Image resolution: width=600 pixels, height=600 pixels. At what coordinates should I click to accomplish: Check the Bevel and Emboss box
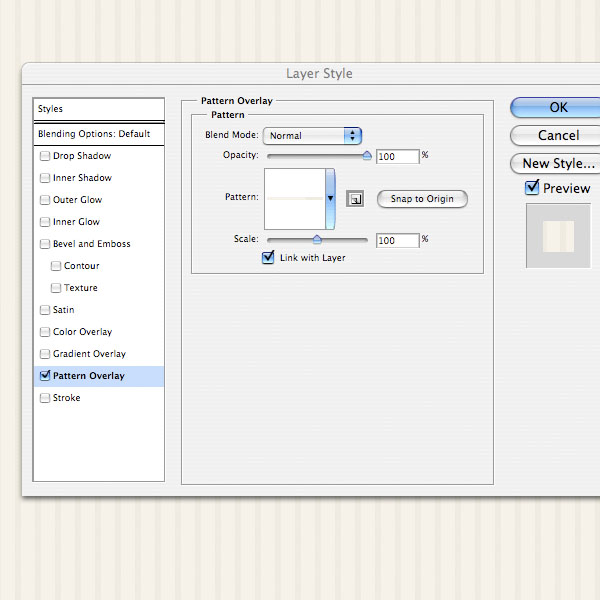pos(45,244)
